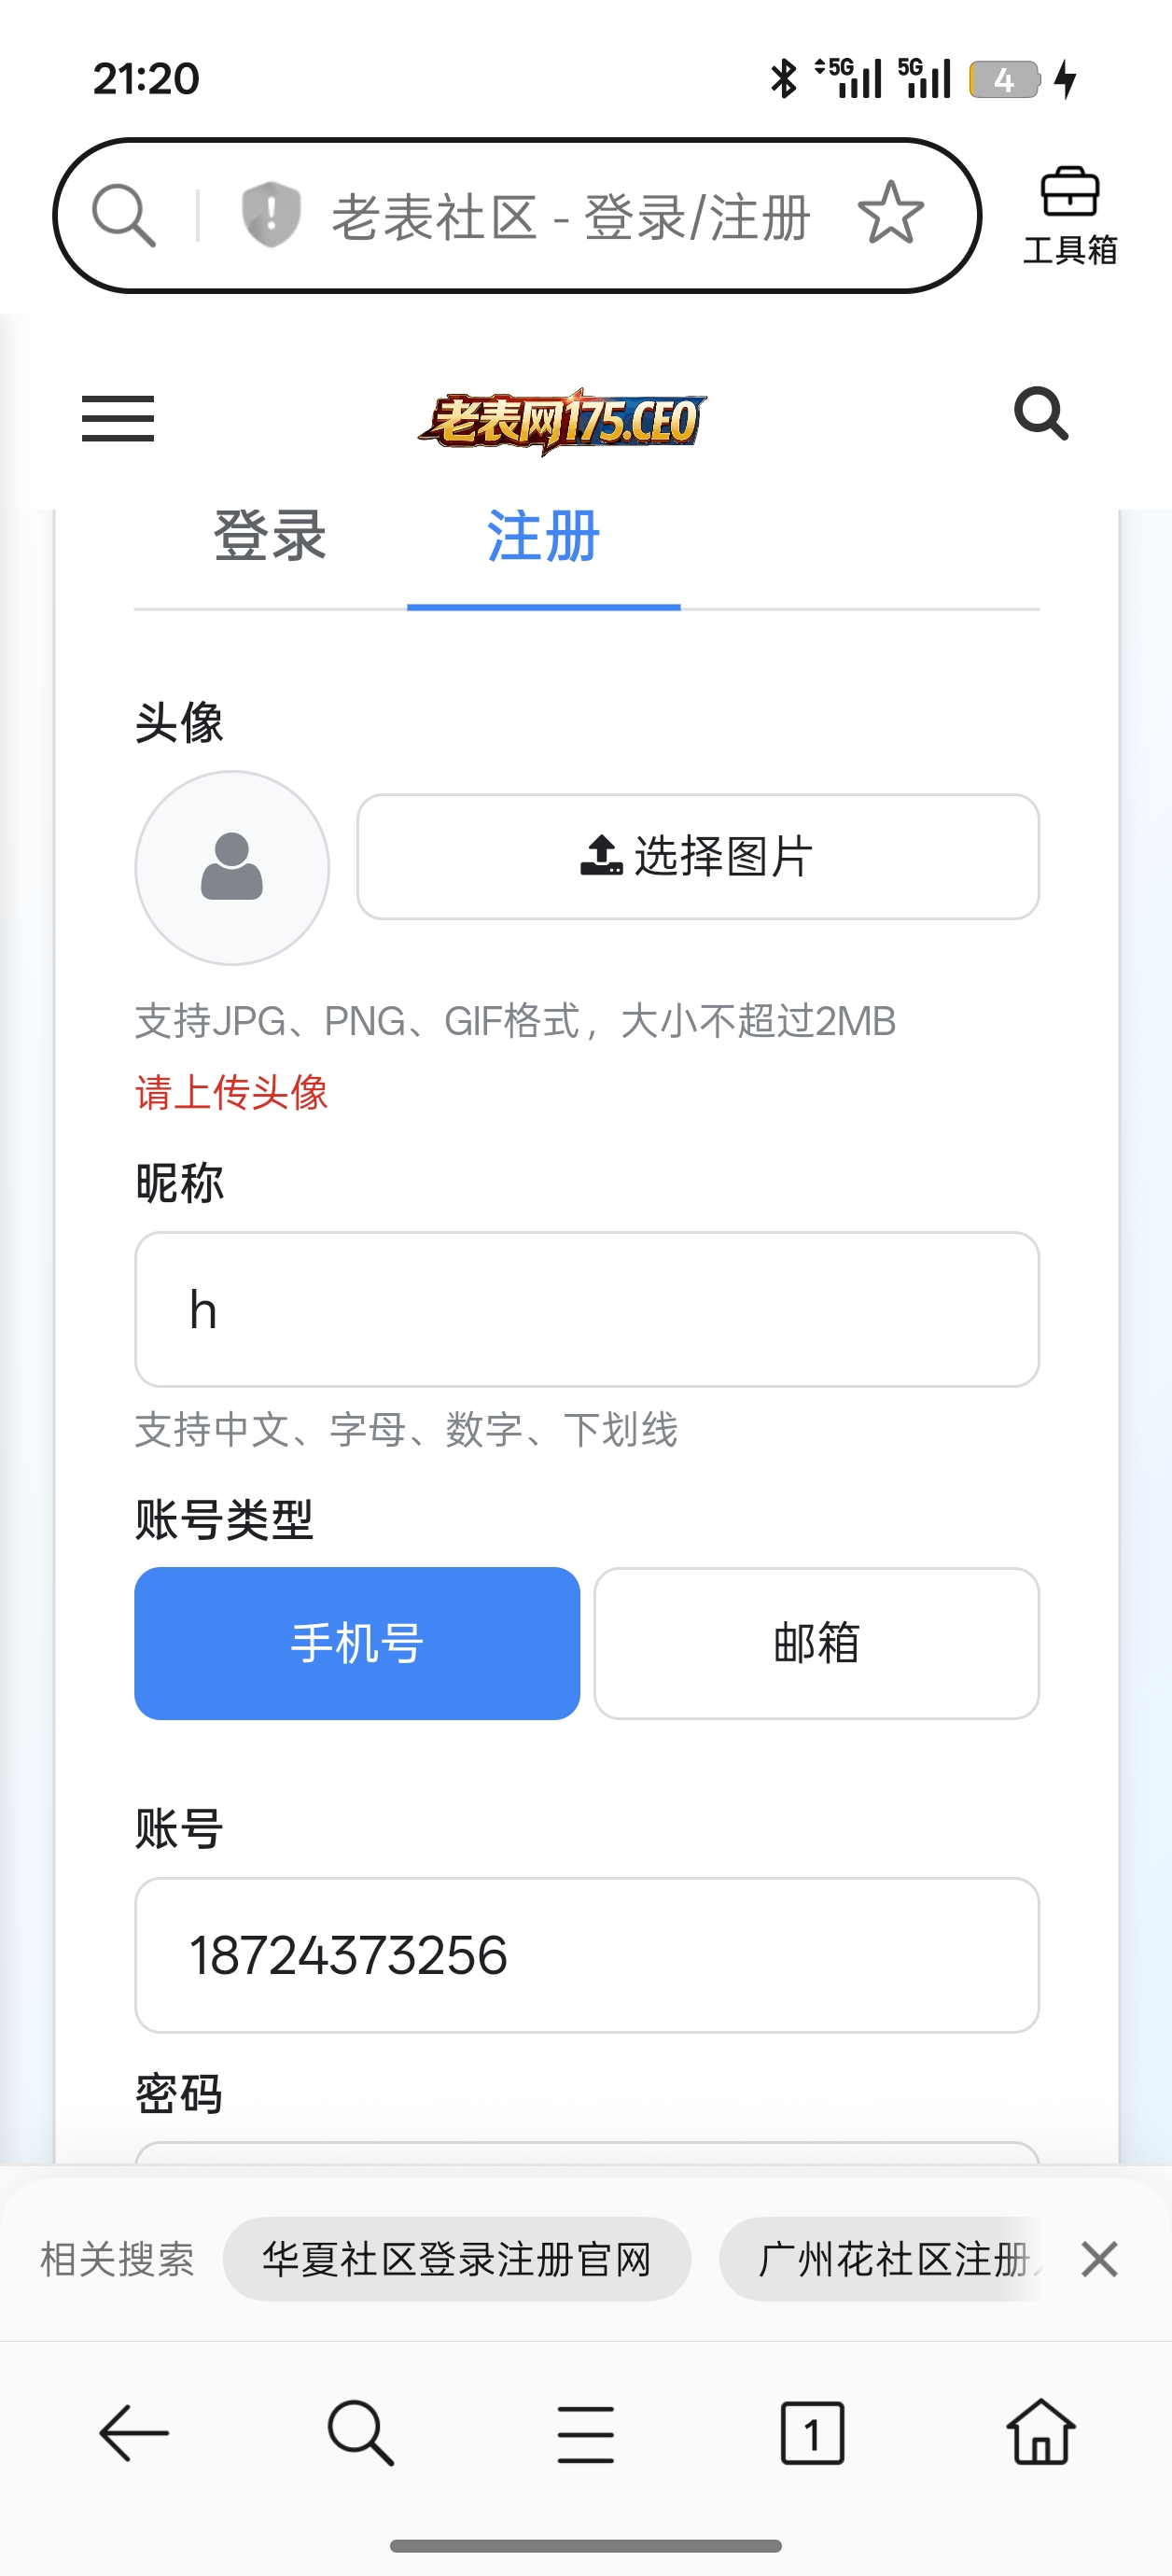Tap suggestion 华夏社区登录注册官网

pos(457,2259)
